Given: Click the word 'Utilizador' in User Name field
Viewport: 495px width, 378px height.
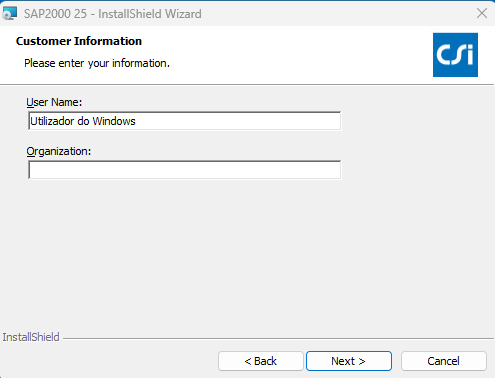Looking at the screenshot, I should pos(52,121).
